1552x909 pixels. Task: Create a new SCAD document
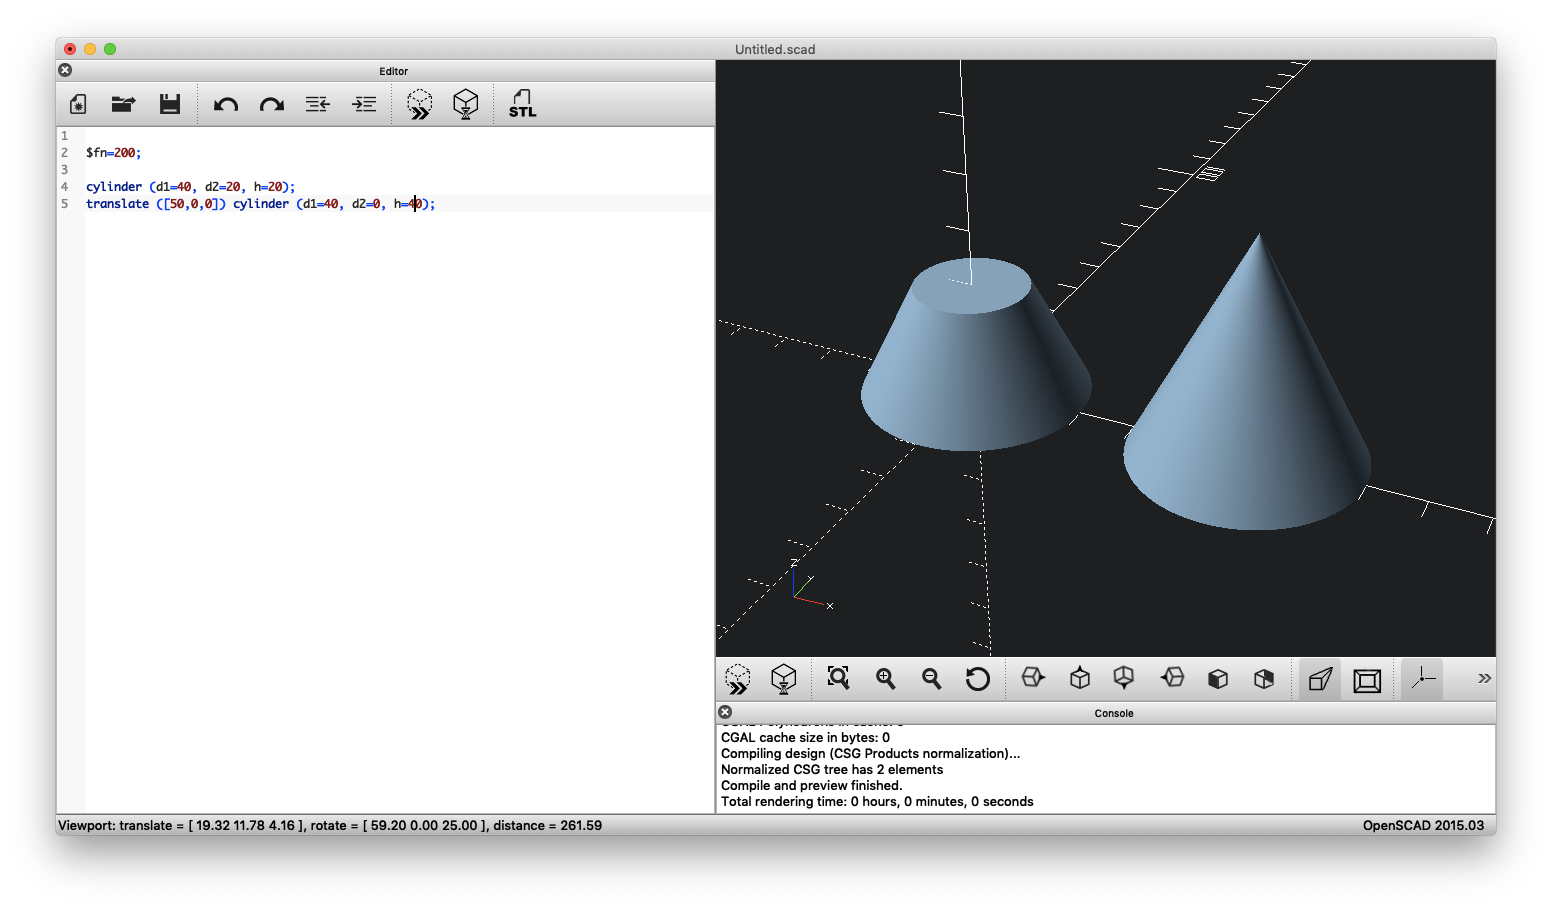coord(77,103)
